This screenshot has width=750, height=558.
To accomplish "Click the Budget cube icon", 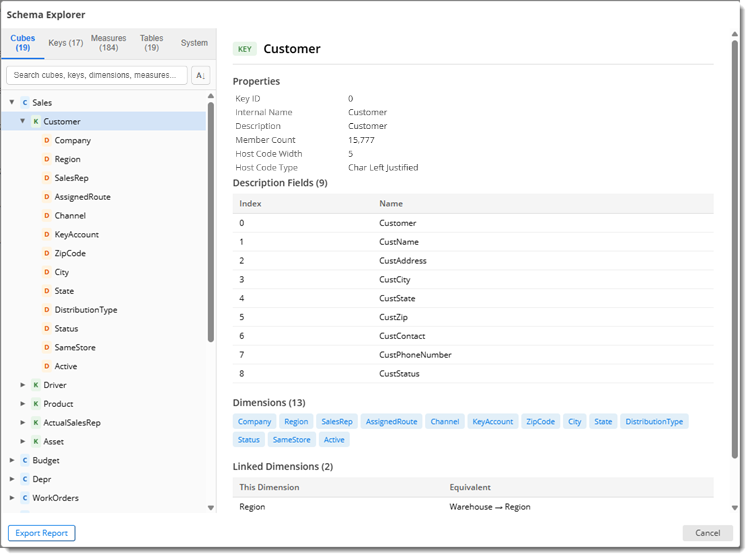I will pos(25,460).
